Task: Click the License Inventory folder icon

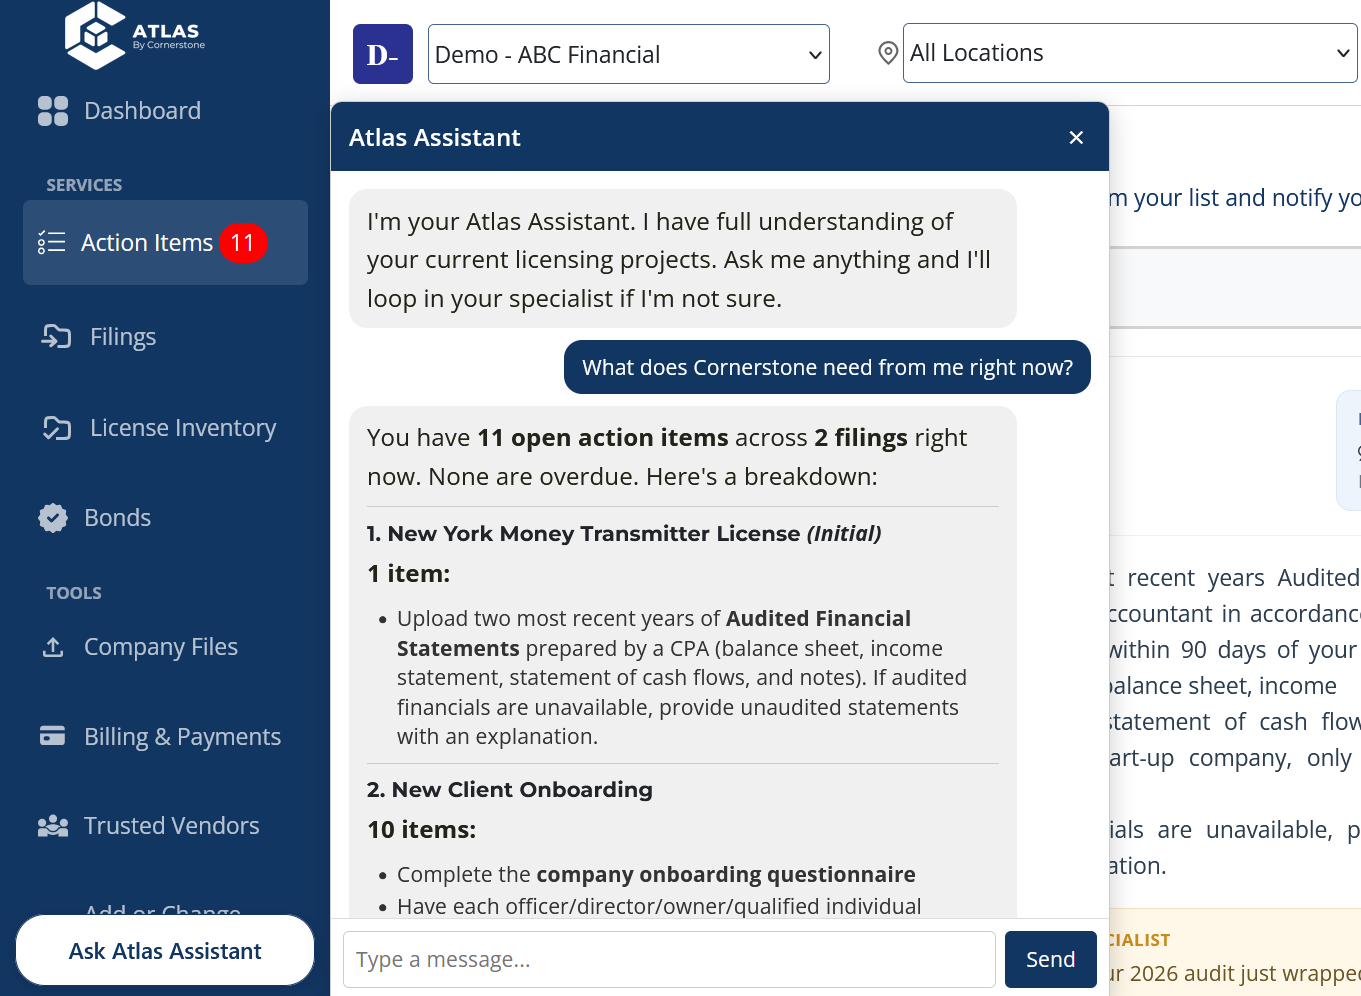Action: tap(57, 428)
